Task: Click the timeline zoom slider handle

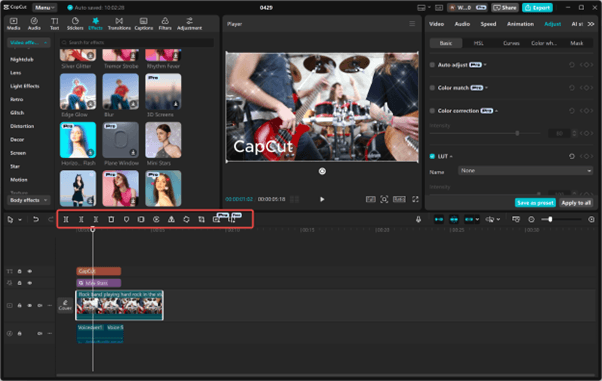Action: pyautogui.click(x=550, y=219)
